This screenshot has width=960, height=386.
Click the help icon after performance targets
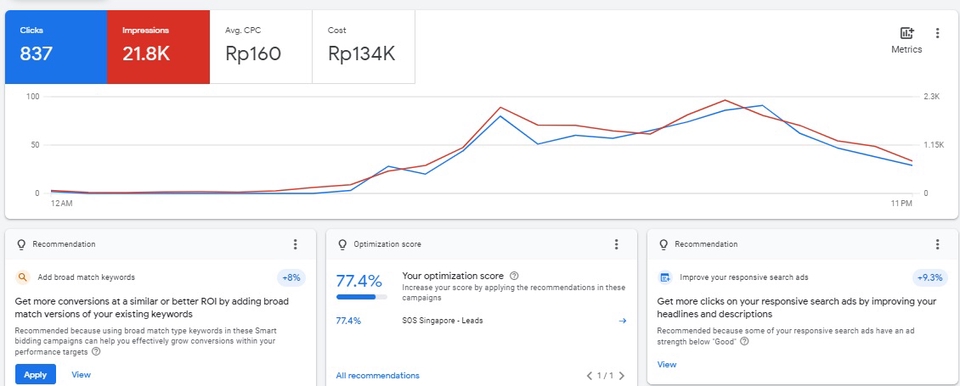[96, 352]
